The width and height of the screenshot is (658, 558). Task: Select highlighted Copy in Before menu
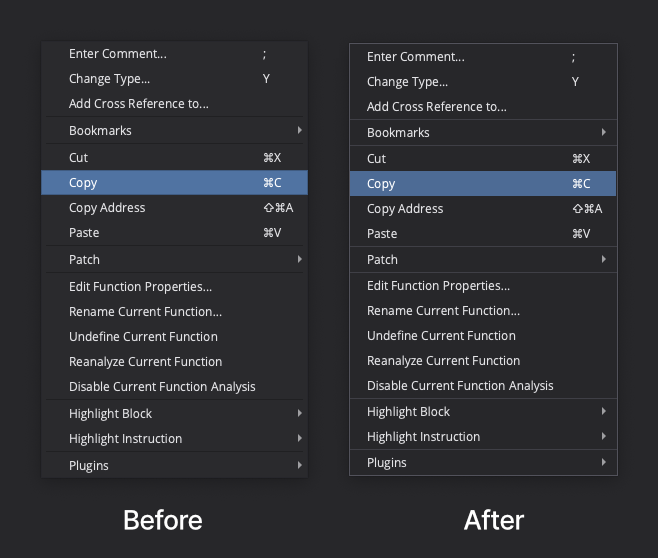[175, 183]
